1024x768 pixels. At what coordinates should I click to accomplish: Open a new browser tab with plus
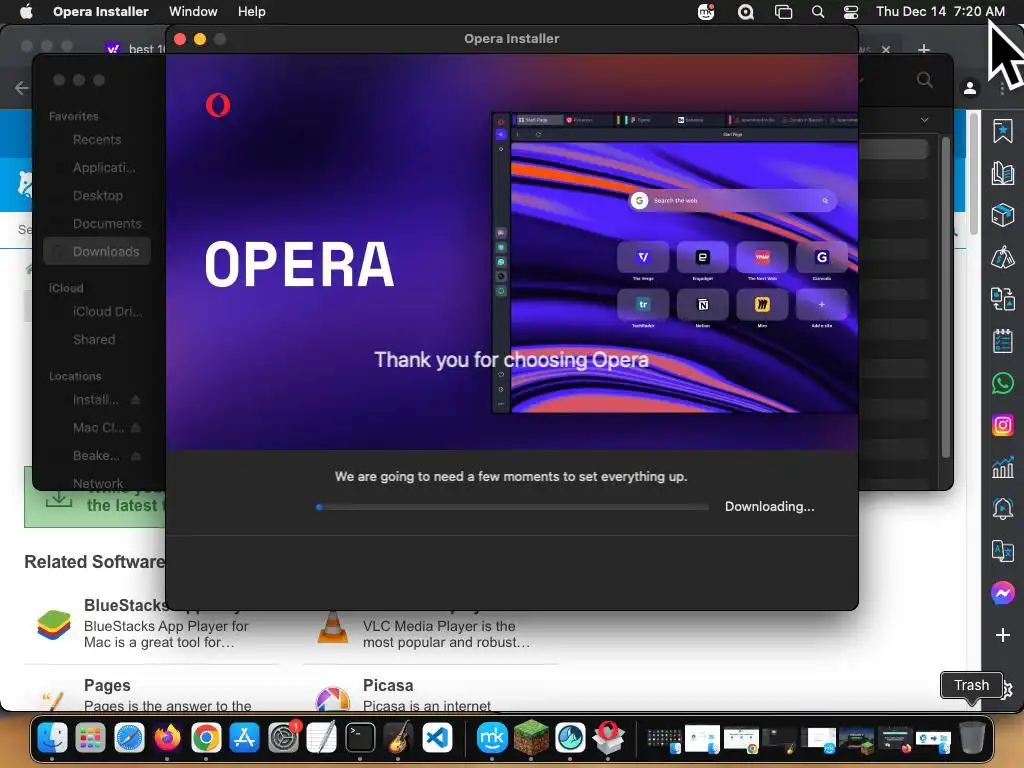[923, 50]
